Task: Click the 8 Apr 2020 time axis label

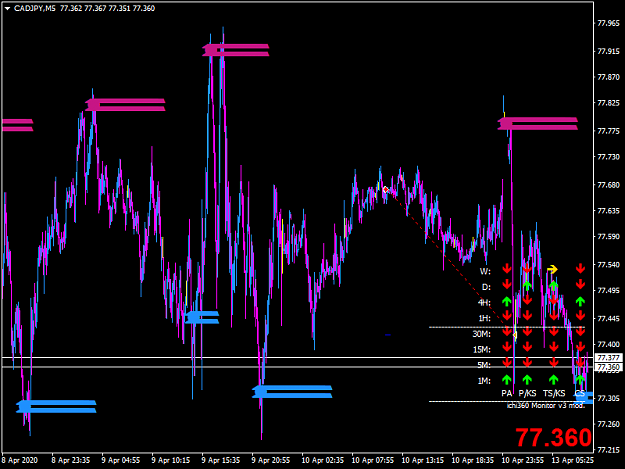Action: [x=20, y=460]
